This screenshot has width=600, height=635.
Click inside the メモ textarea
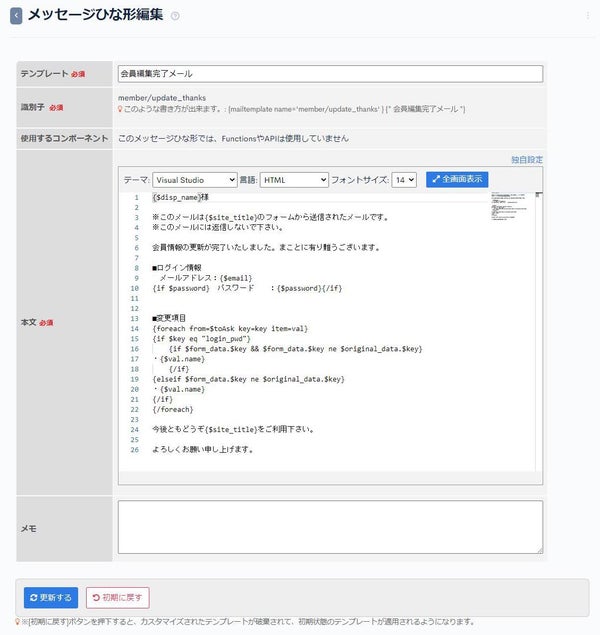pos(330,527)
